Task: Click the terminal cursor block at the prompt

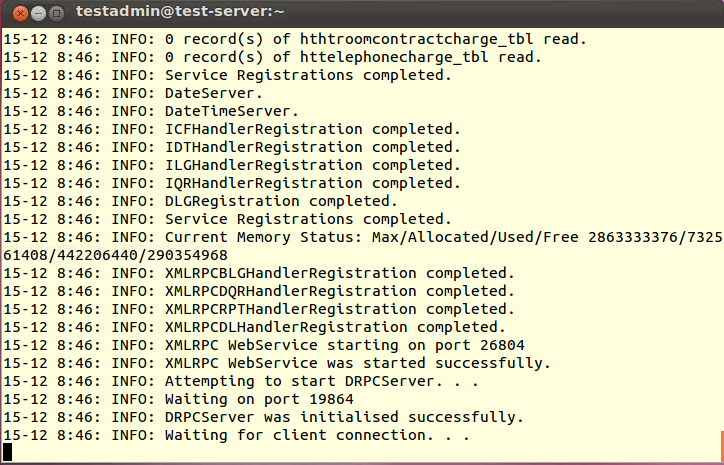Action: (9, 453)
